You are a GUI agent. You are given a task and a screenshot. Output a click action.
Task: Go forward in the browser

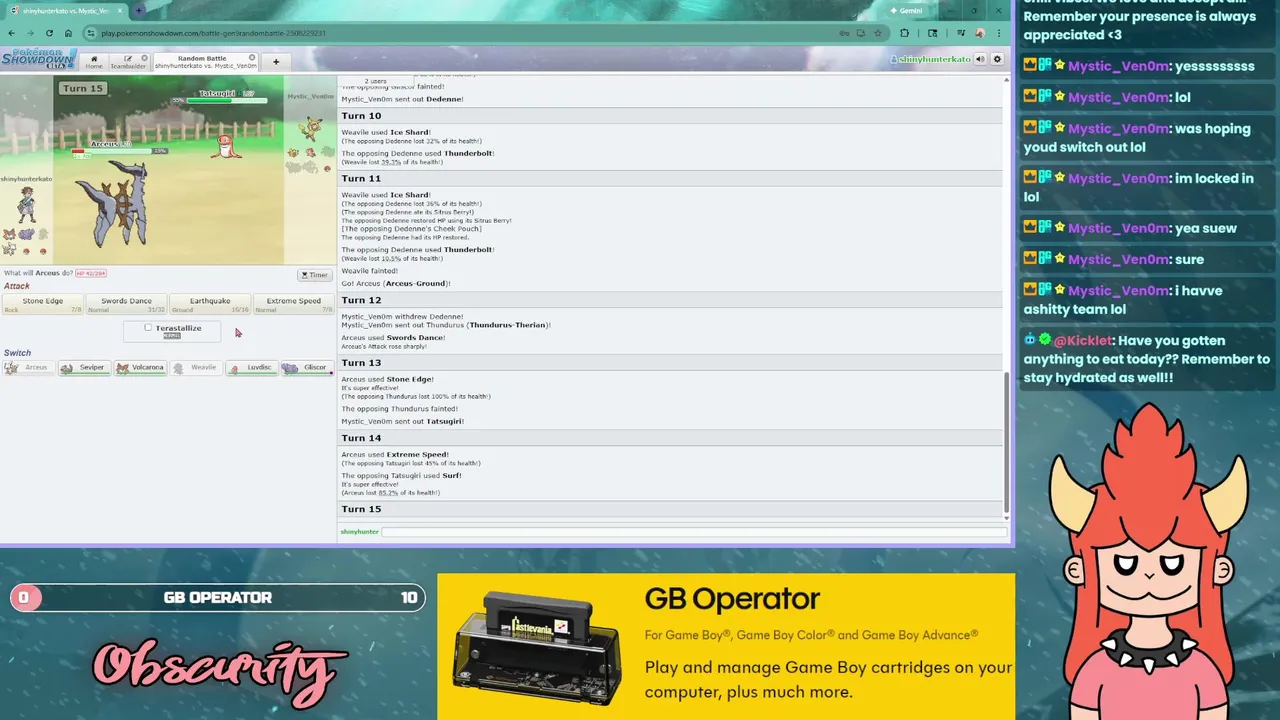[32, 33]
